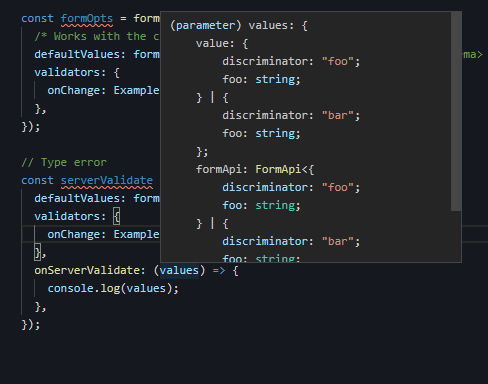This screenshot has width=488, height=384.
Task: Click 'formApi: FormApi<{' in the tooltip
Action: 255,170
